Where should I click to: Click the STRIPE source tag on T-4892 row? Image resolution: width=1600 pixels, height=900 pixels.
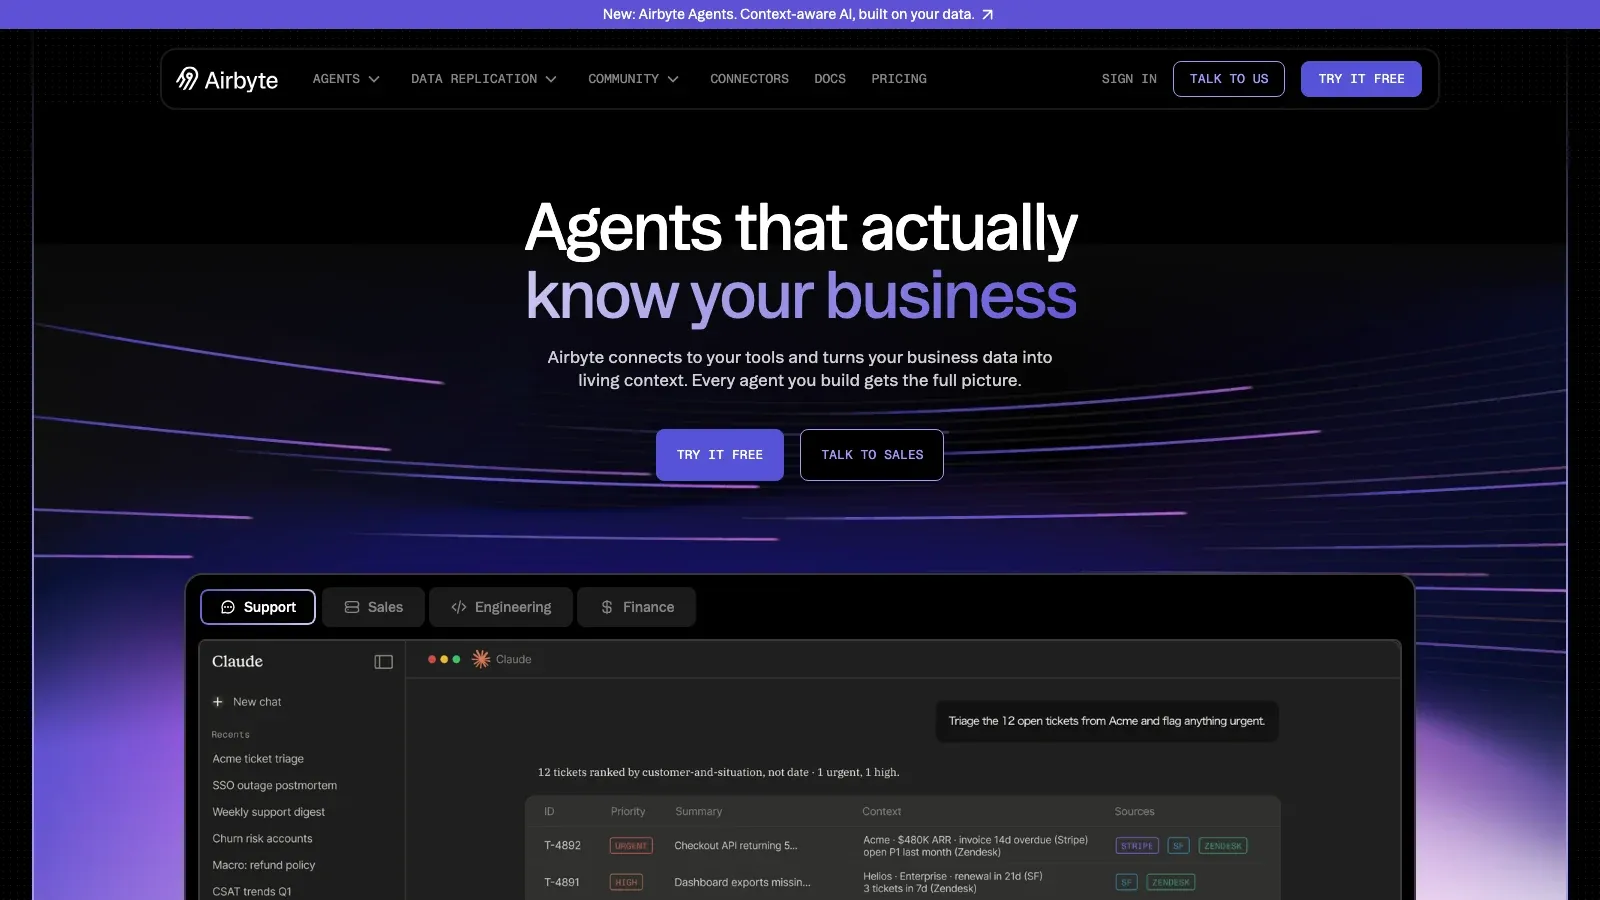pyautogui.click(x=1137, y=846)
